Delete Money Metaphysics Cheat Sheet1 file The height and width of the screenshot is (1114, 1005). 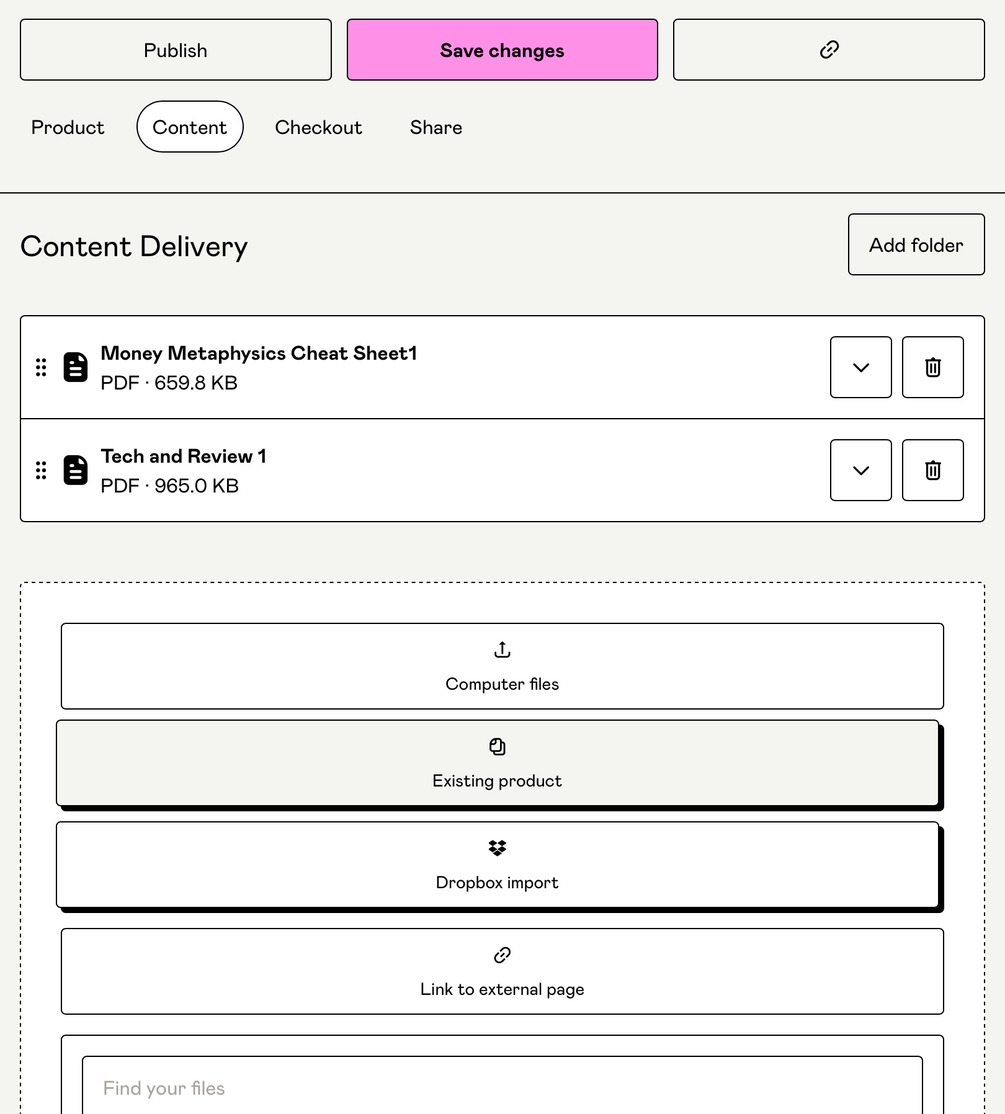932,367
